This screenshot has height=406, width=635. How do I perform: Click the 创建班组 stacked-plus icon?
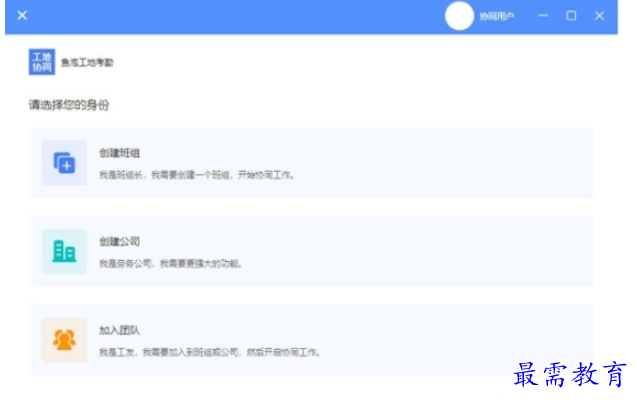tap(64, 163)
